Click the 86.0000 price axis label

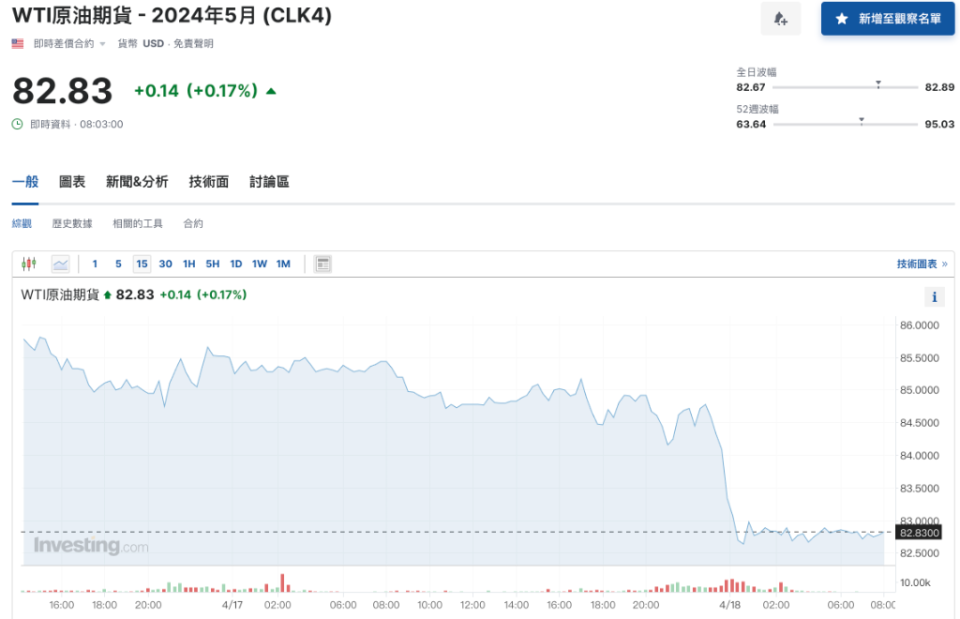coord(919,325)
